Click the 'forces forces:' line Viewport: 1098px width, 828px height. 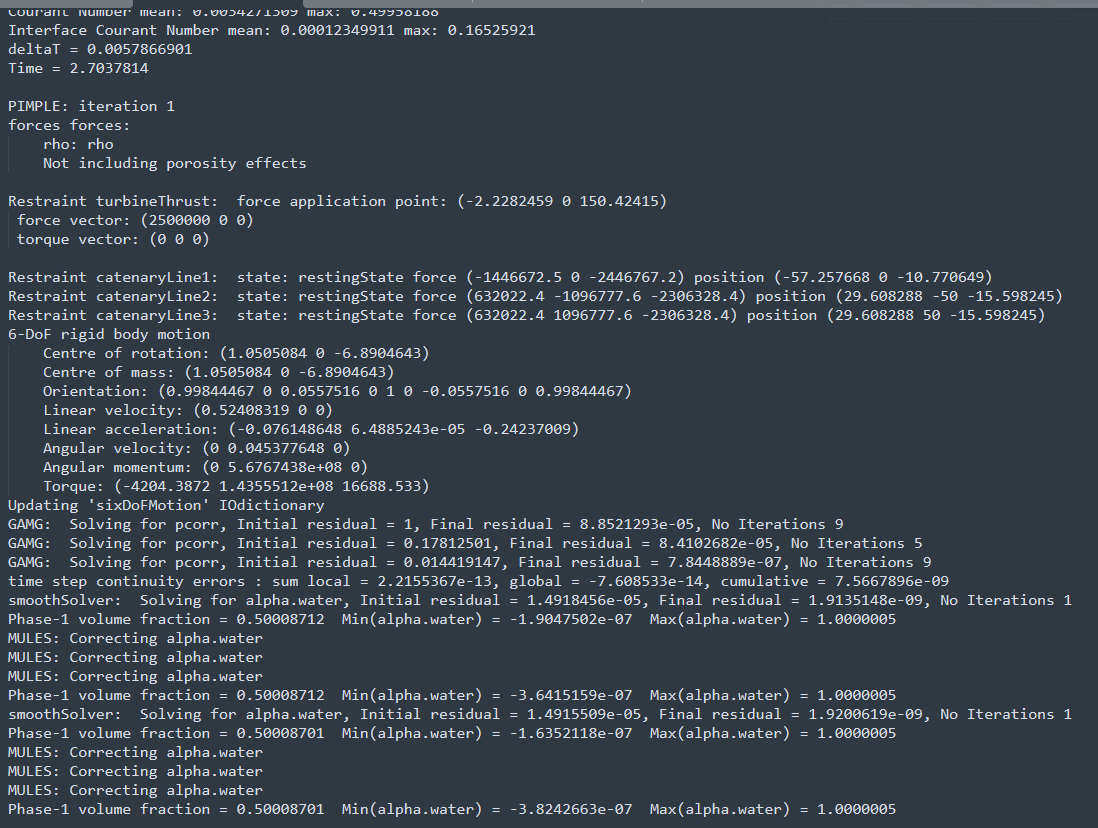point(69,125)
